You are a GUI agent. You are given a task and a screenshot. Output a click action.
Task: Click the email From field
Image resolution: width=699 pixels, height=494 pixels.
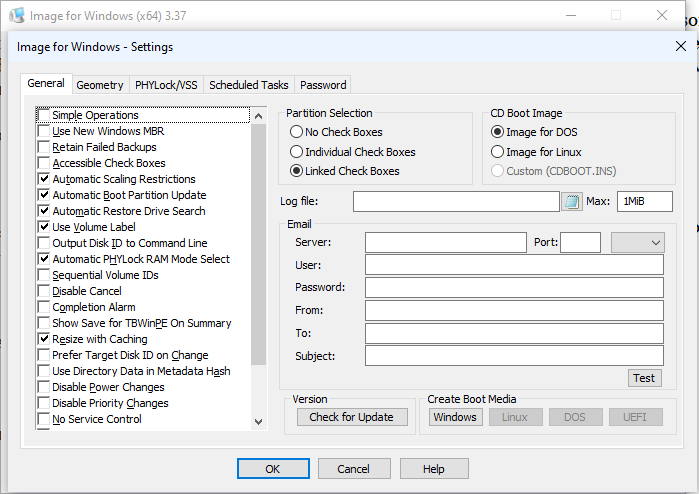pos(514,310)
